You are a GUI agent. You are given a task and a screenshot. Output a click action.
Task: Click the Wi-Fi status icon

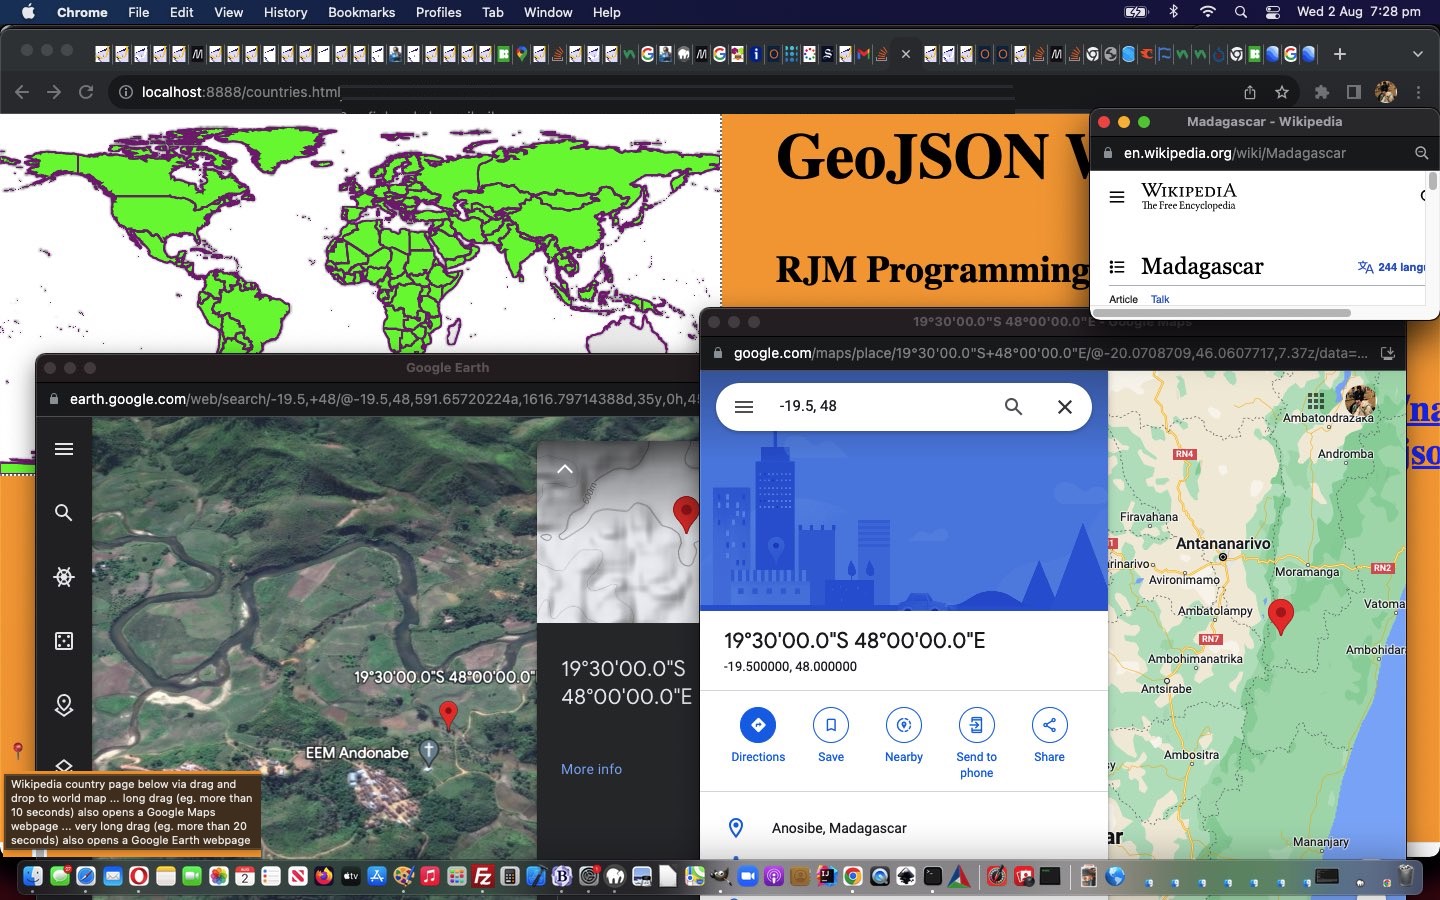[1208, 12]
